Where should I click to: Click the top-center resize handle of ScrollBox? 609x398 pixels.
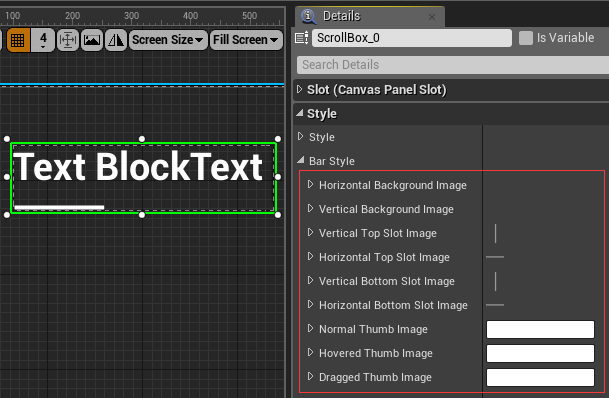[x=142, y=139]
